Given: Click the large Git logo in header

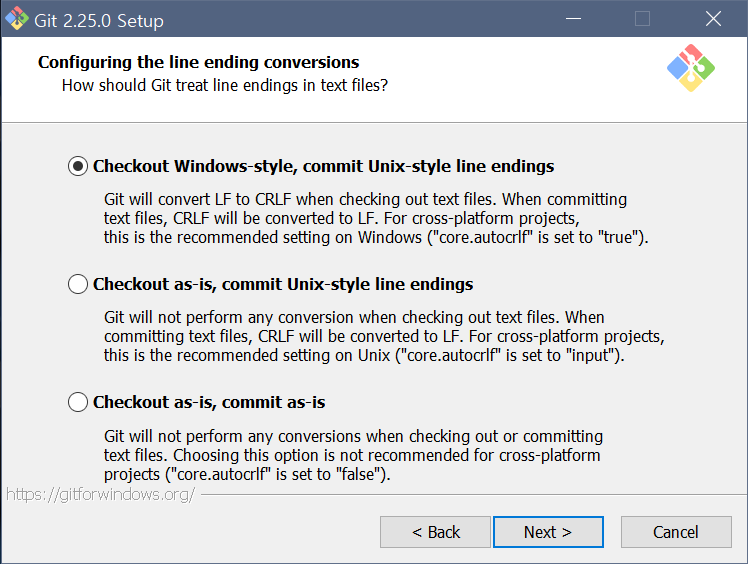Looking at the screenshot, I should 691,68.
